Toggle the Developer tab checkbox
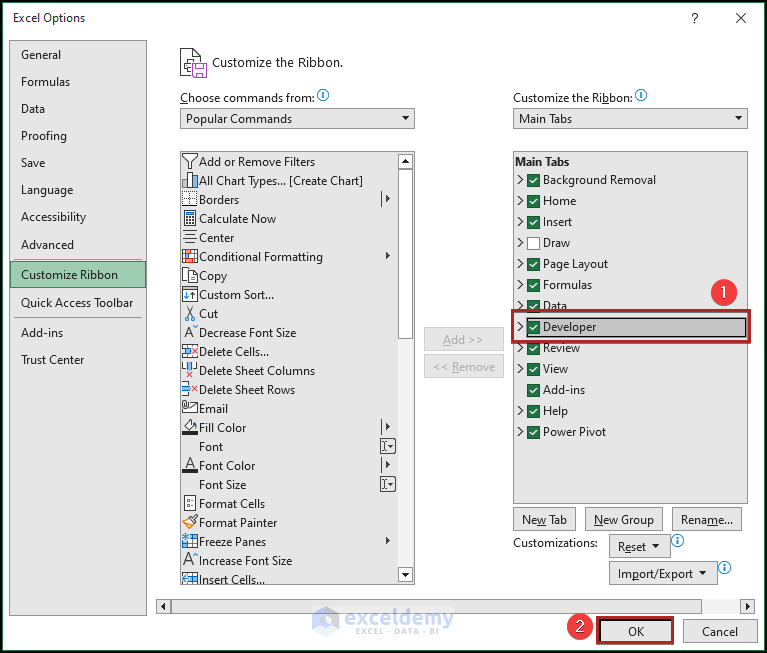This screenshot has width=767, height=653. click(x=533, y=327)
